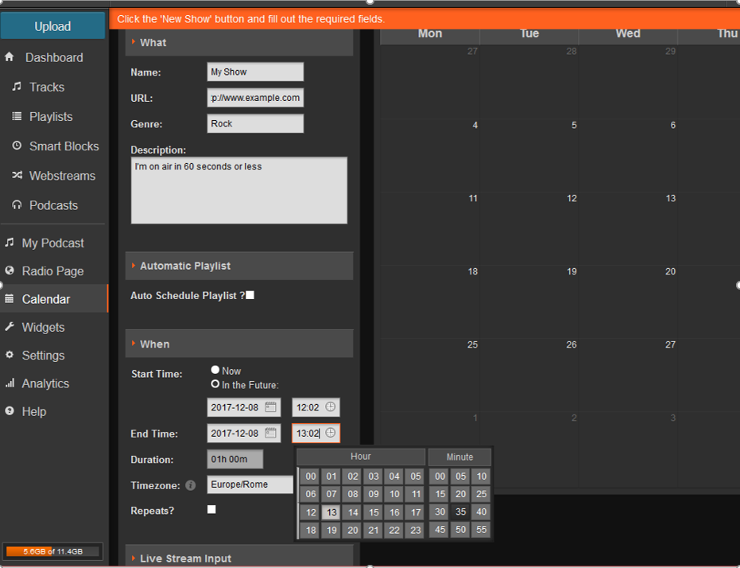Select the Now start time radio button
Viewport: 740px width, 568px height.
coord(215,370)
